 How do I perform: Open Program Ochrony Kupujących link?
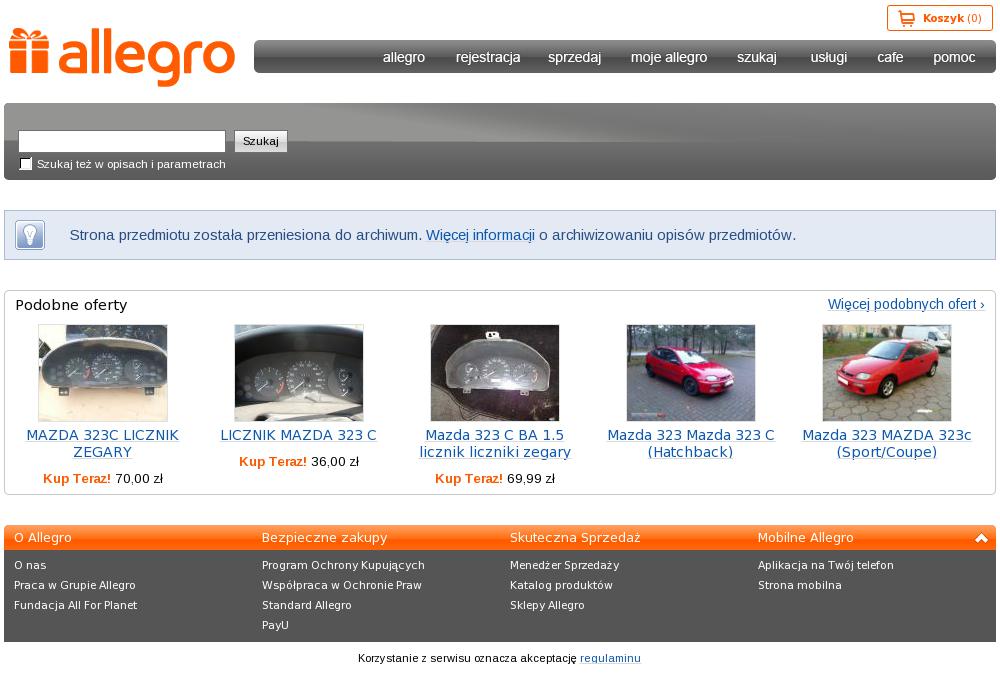coord(343,565)
